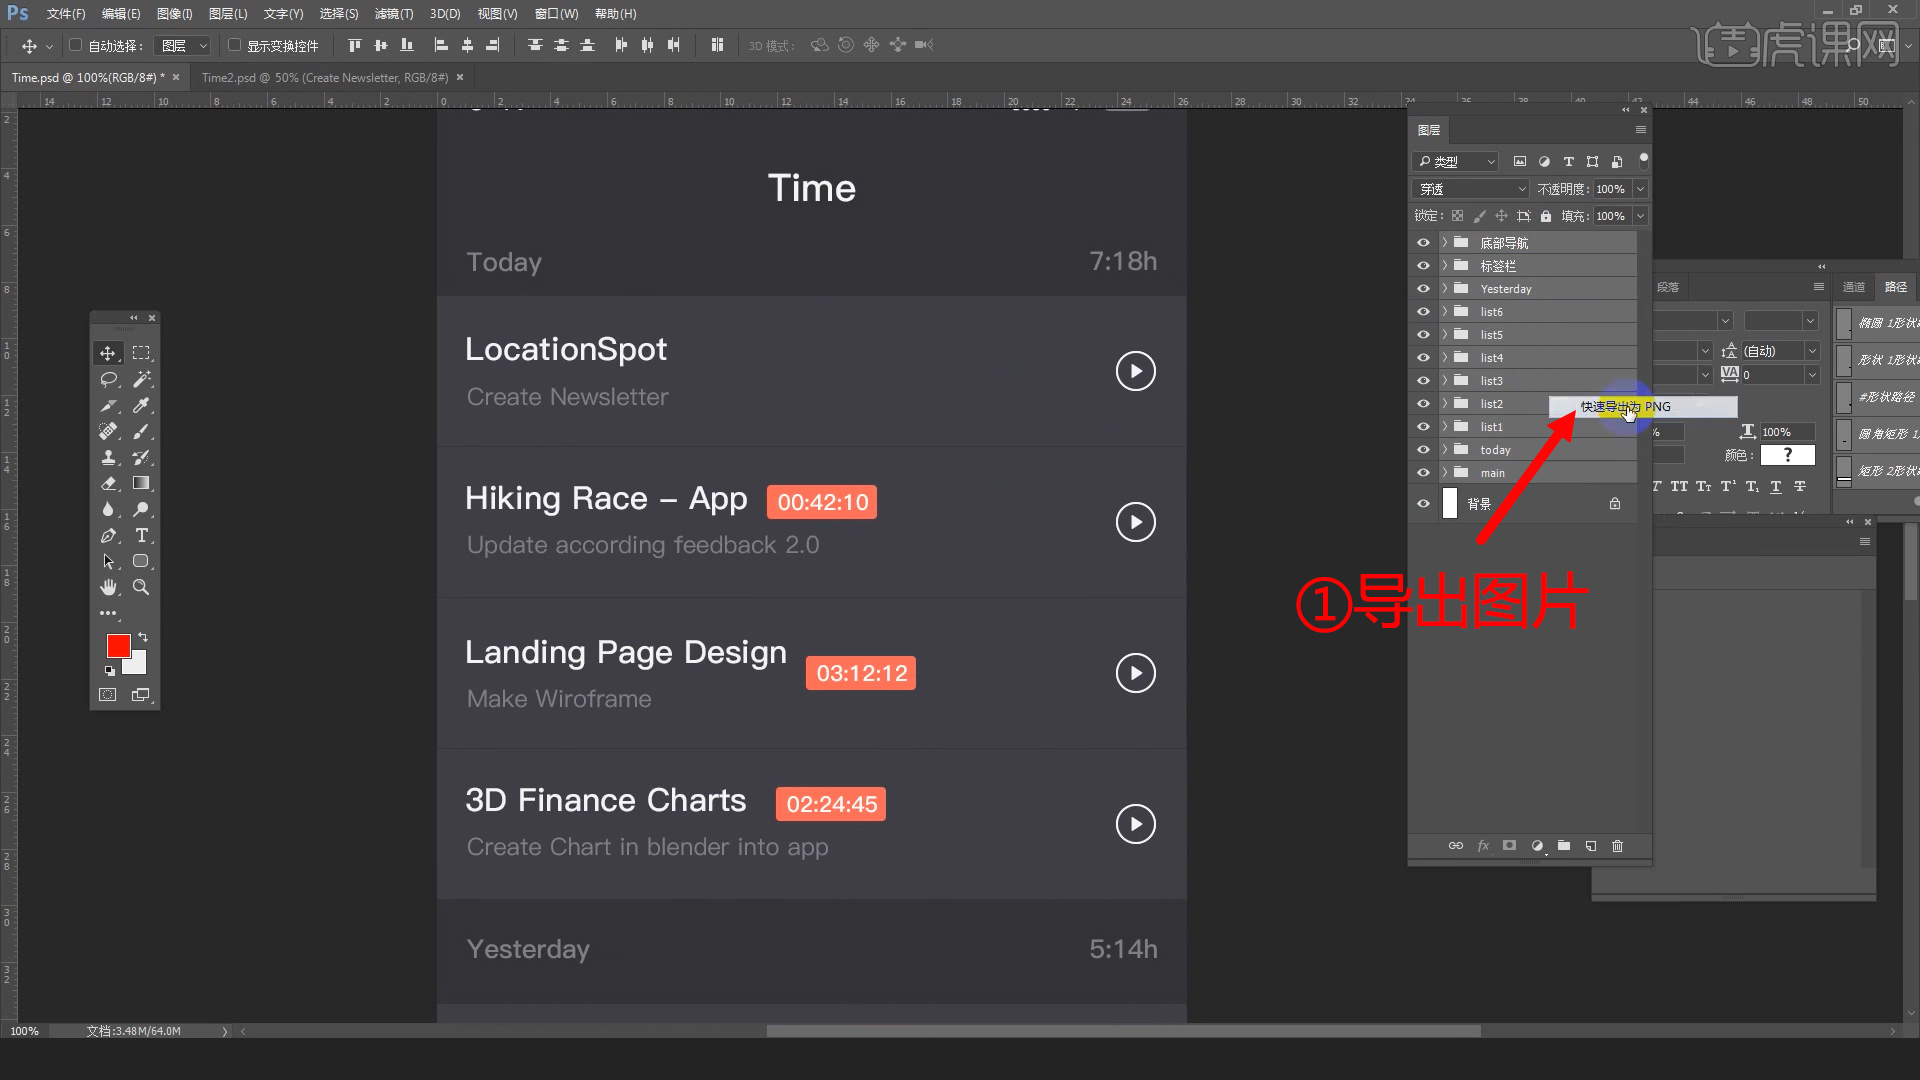The width and height of the screenshot is (1920, 1080).
Task: Click the delete layer trash icon
Action: (1617, 846)
